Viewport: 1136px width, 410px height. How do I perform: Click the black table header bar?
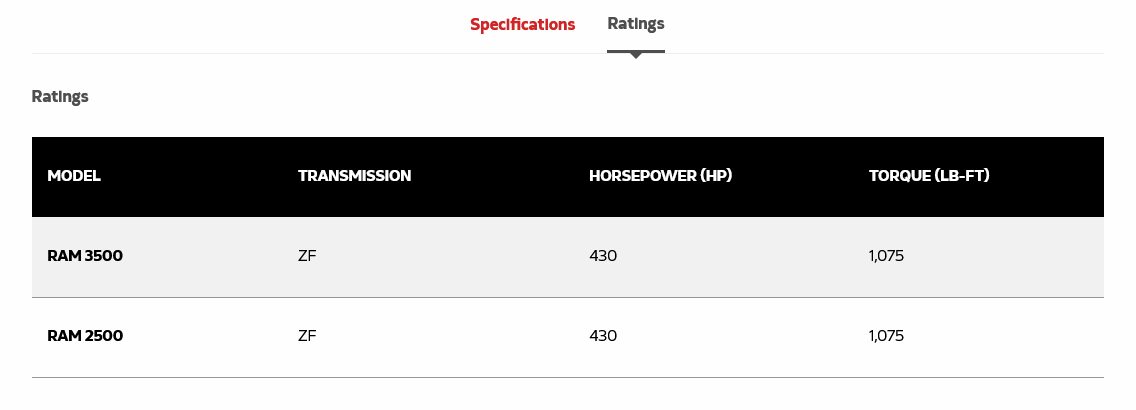coord(568,177)
